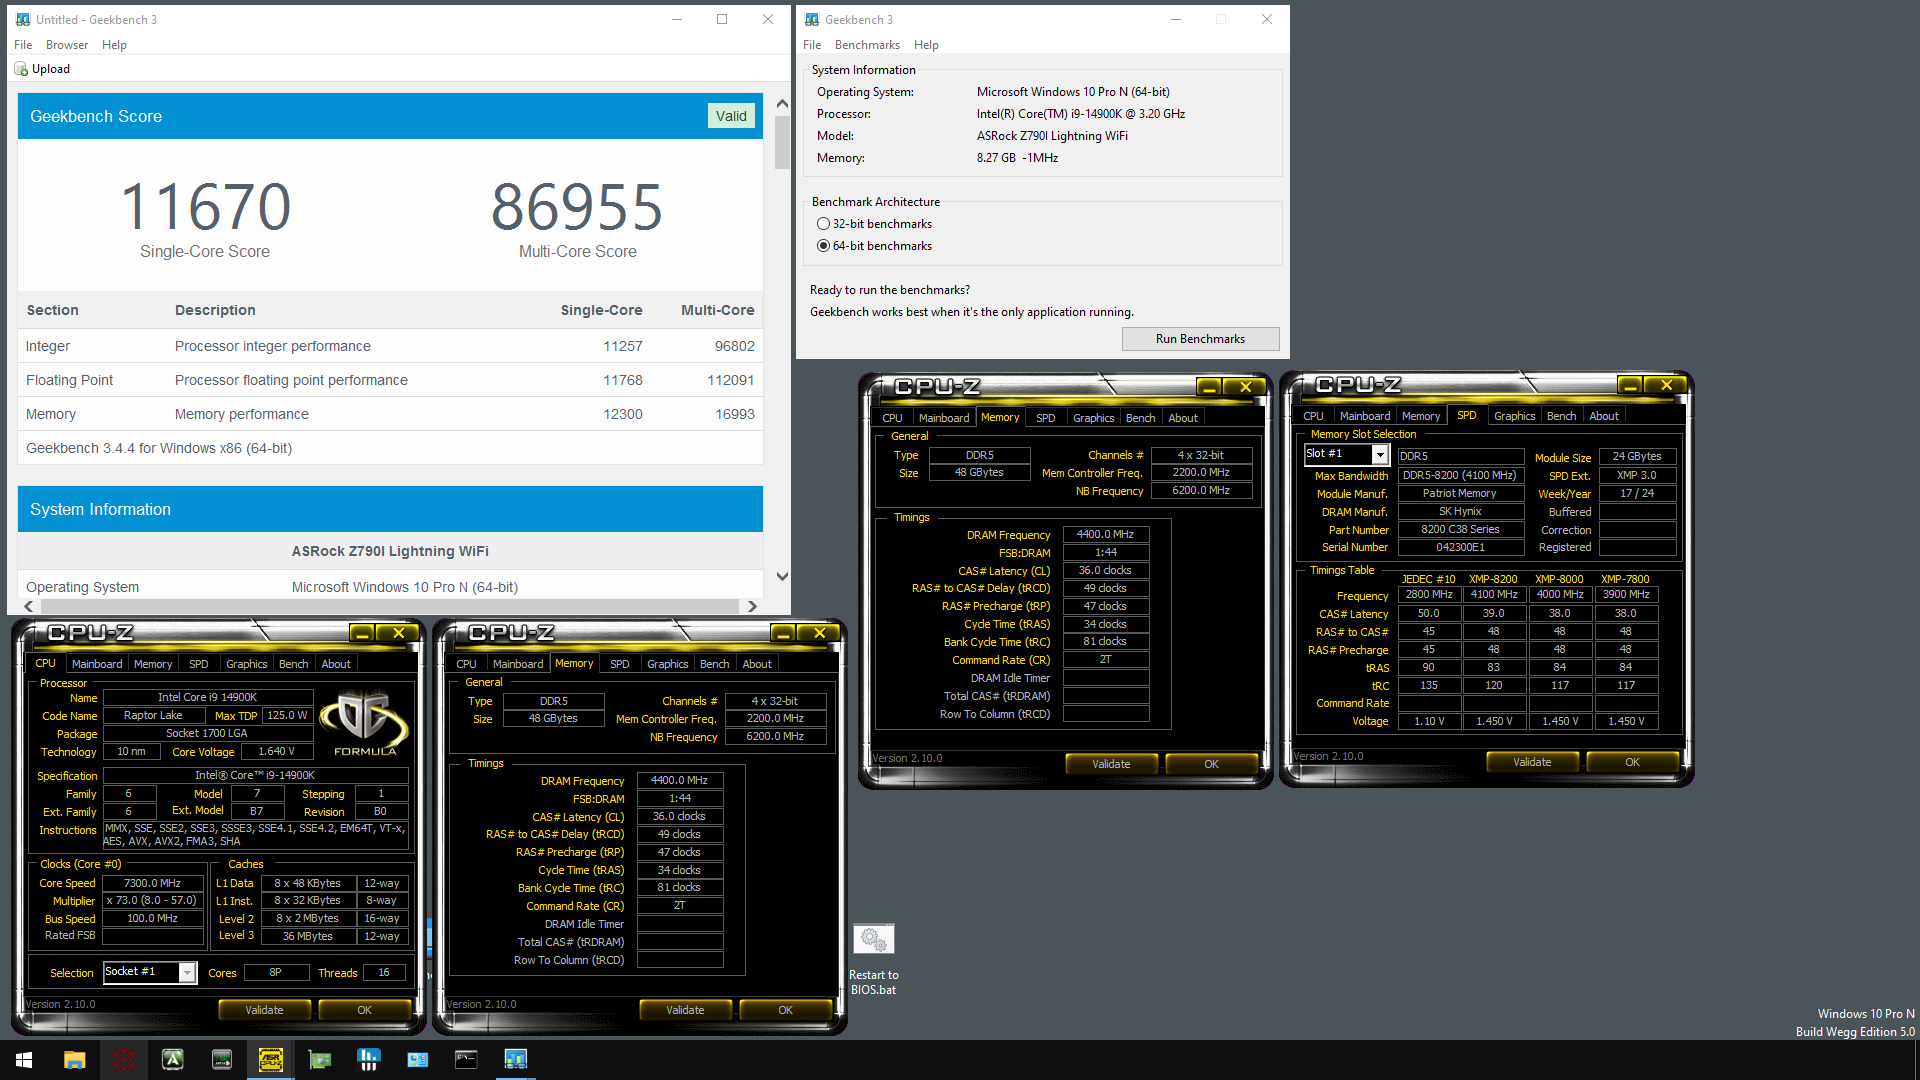Click the Geekbench 3 launcher title bar icon
Image resolution: width=1920 pixels, height=1080 pixels.
pyautogui.click(x=812, y=20)
